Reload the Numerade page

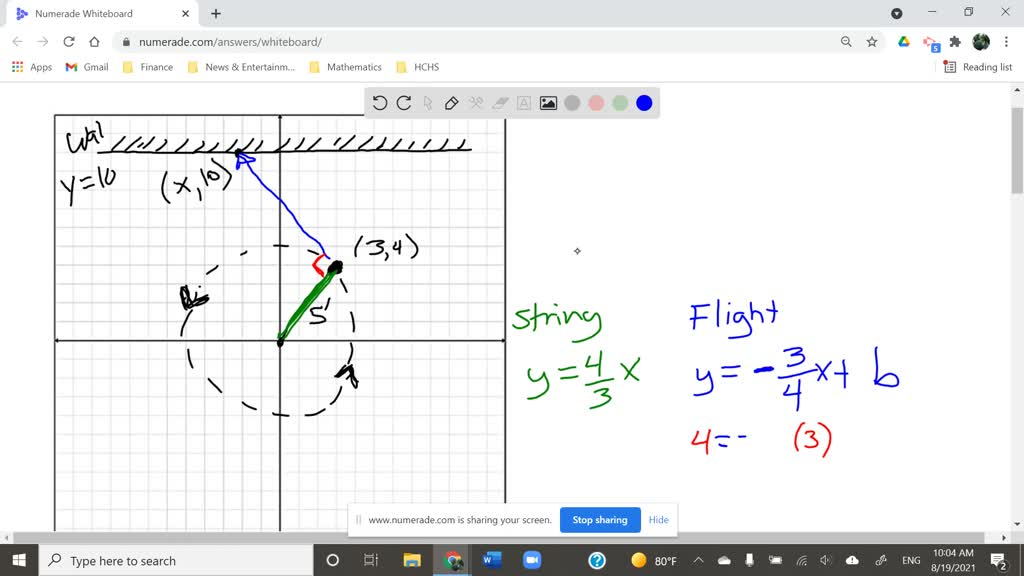[69, 42]
